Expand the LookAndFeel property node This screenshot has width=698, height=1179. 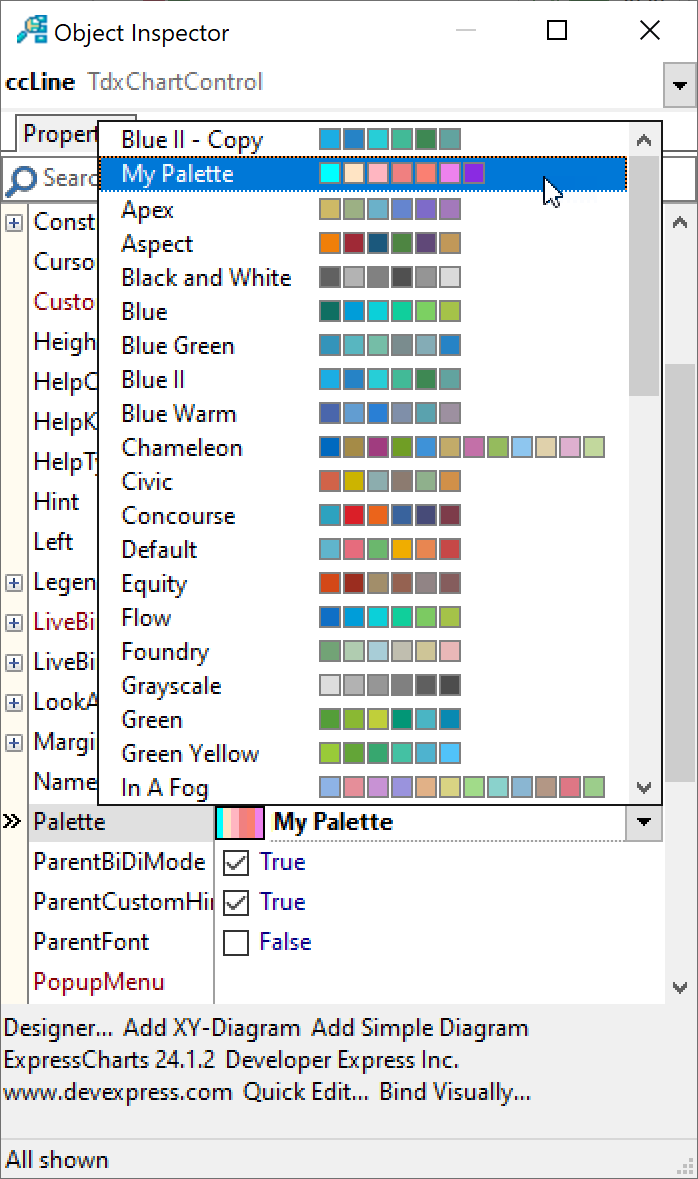(x=14, y=702)
